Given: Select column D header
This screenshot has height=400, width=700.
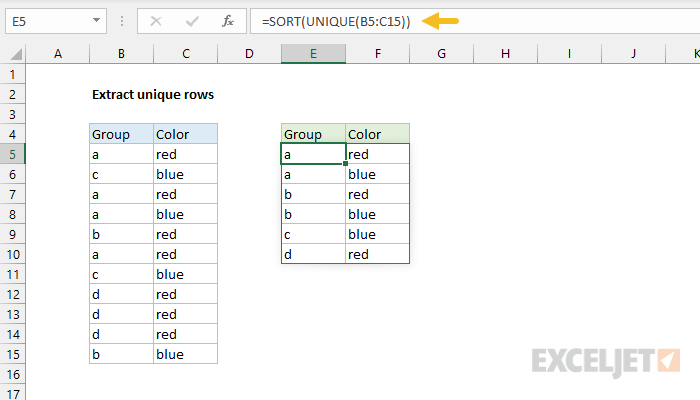Looking at the screenshot, I should pos(250,54).
